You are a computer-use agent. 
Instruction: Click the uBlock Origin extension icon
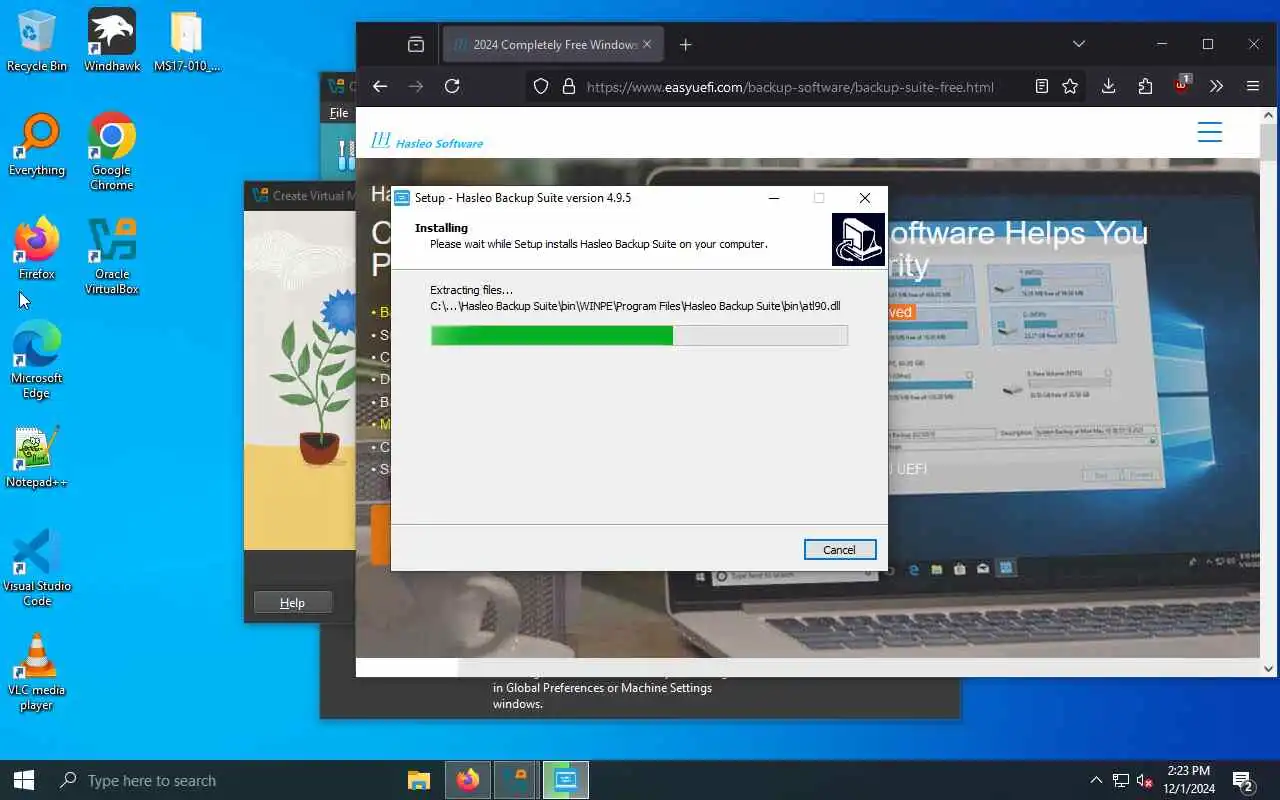[x=1182, y=85]
